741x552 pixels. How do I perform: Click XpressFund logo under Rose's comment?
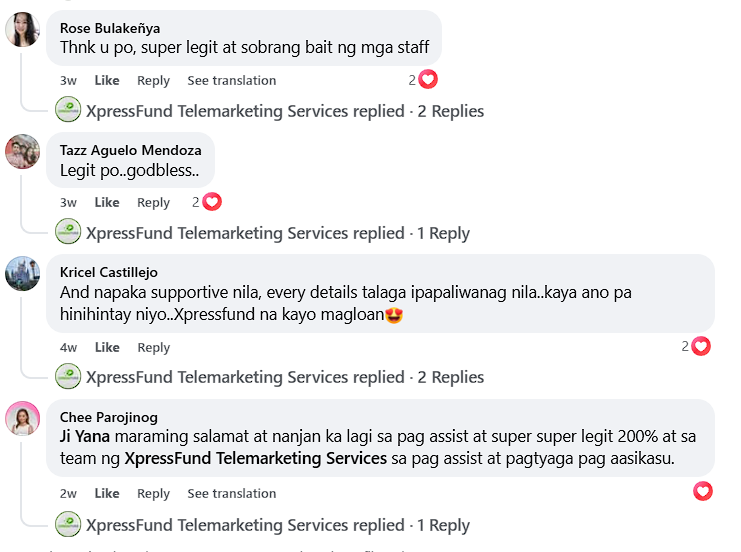point(68,111)
